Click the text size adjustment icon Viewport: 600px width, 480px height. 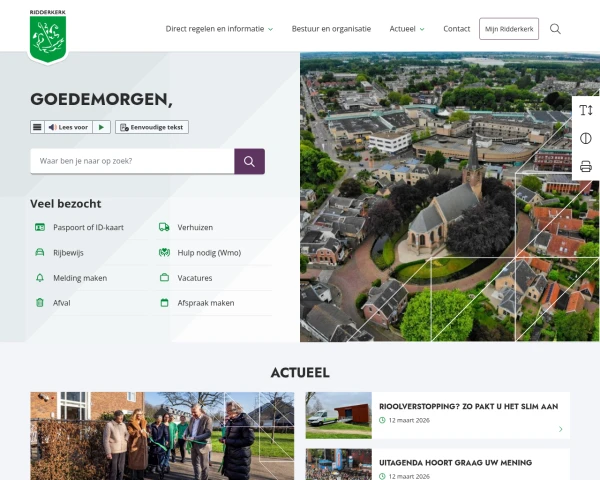[x=586, y=110]
